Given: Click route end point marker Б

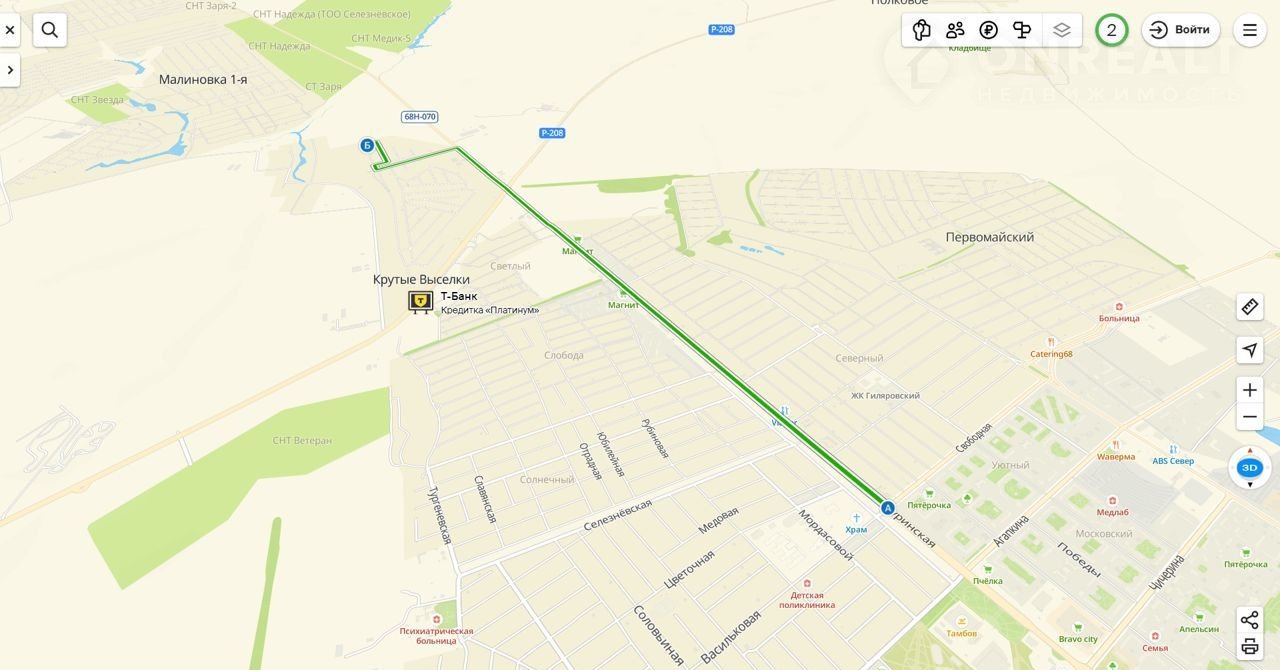Looking at the screenshot, I should [x=367, y=146].
